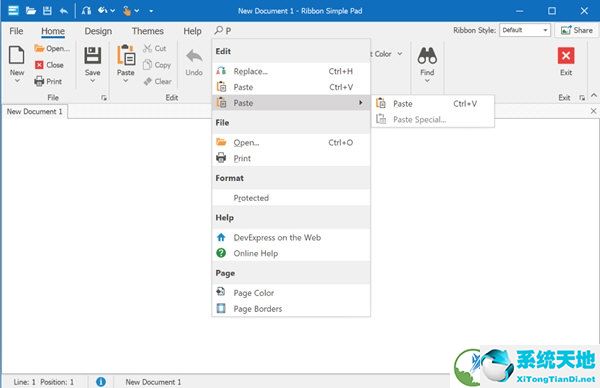Choose Open... Ctrl+O in search results

pos(291,142)
